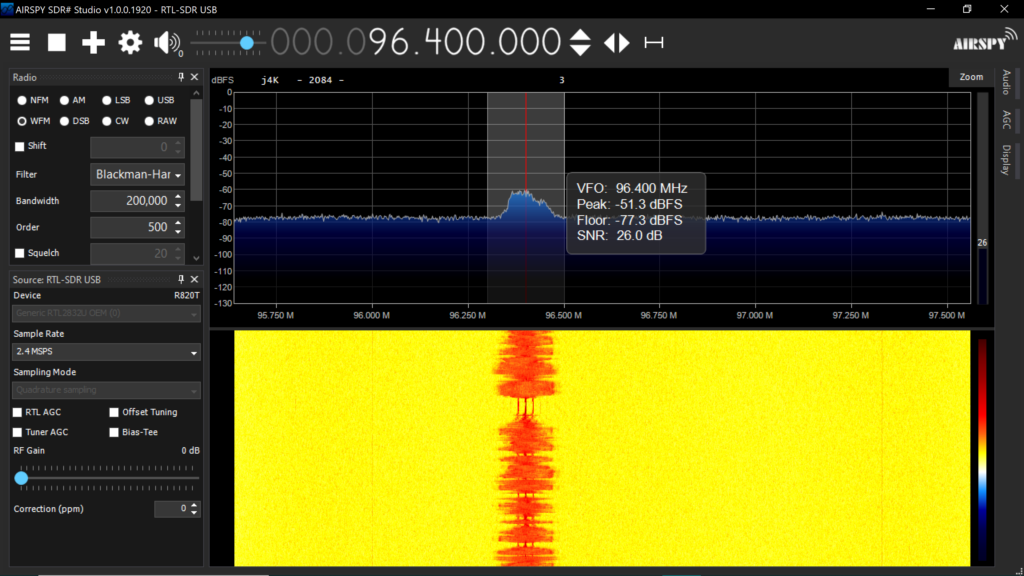Viewport: 1024px width, 576px height.
Task: Toggle Tuner AGC checkbox
Action: coord(18,432)
